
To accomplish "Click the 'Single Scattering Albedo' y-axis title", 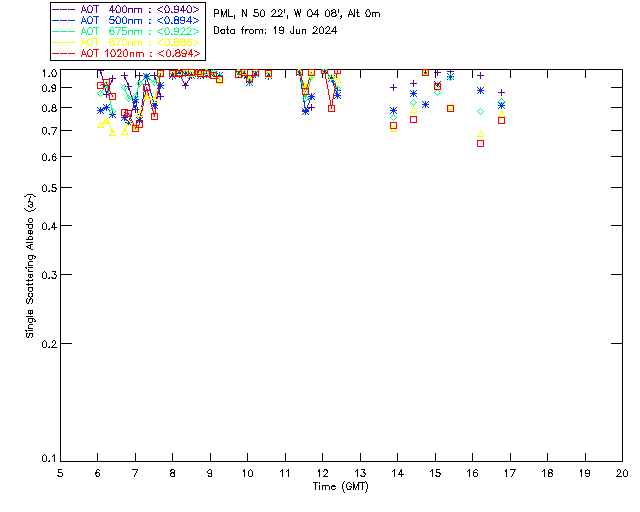I will (x=30, y=266).
